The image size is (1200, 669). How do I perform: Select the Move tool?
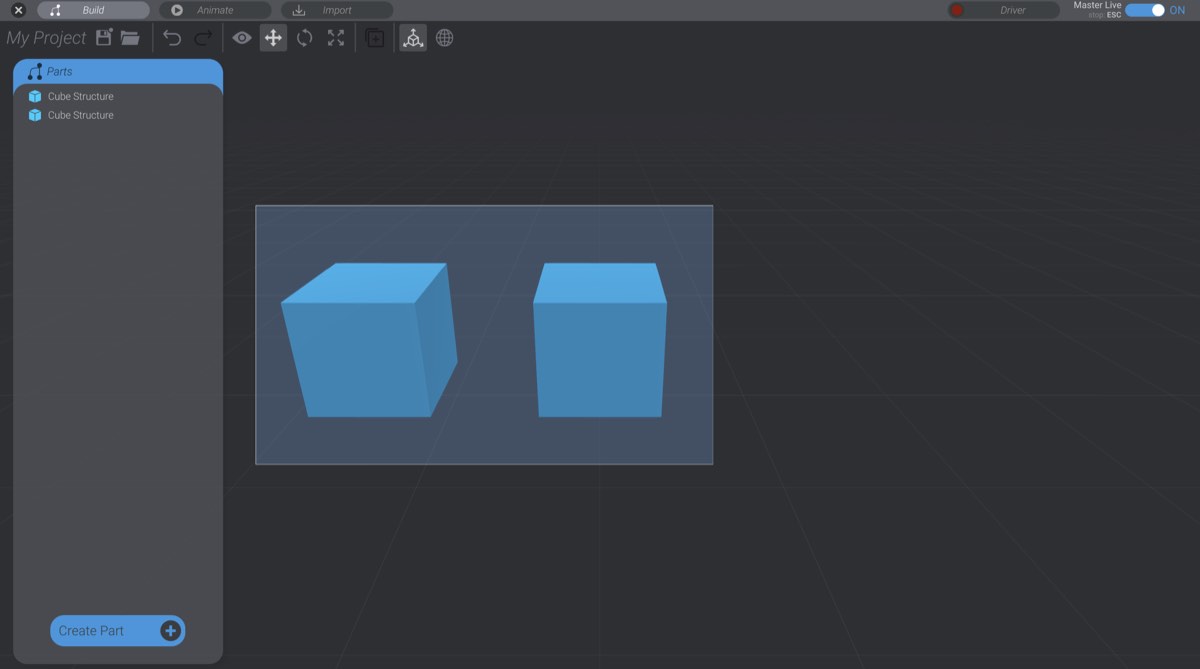tap(273, 37)
